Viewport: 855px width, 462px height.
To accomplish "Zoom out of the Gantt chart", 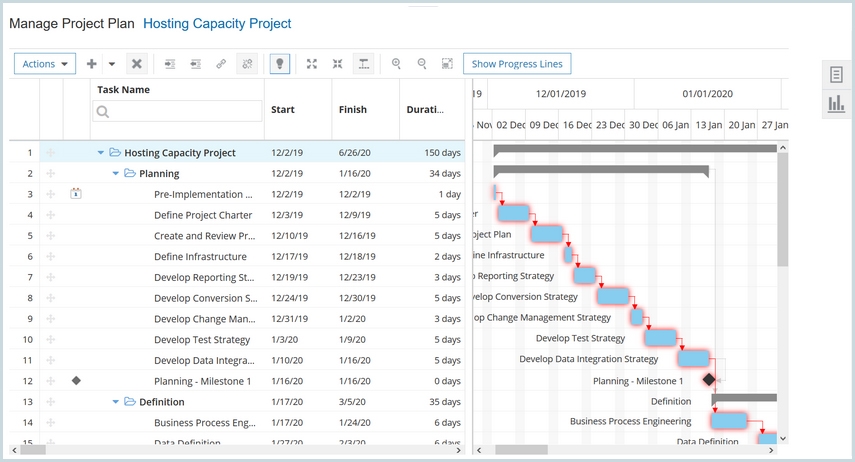I will (x=422, y=64).
